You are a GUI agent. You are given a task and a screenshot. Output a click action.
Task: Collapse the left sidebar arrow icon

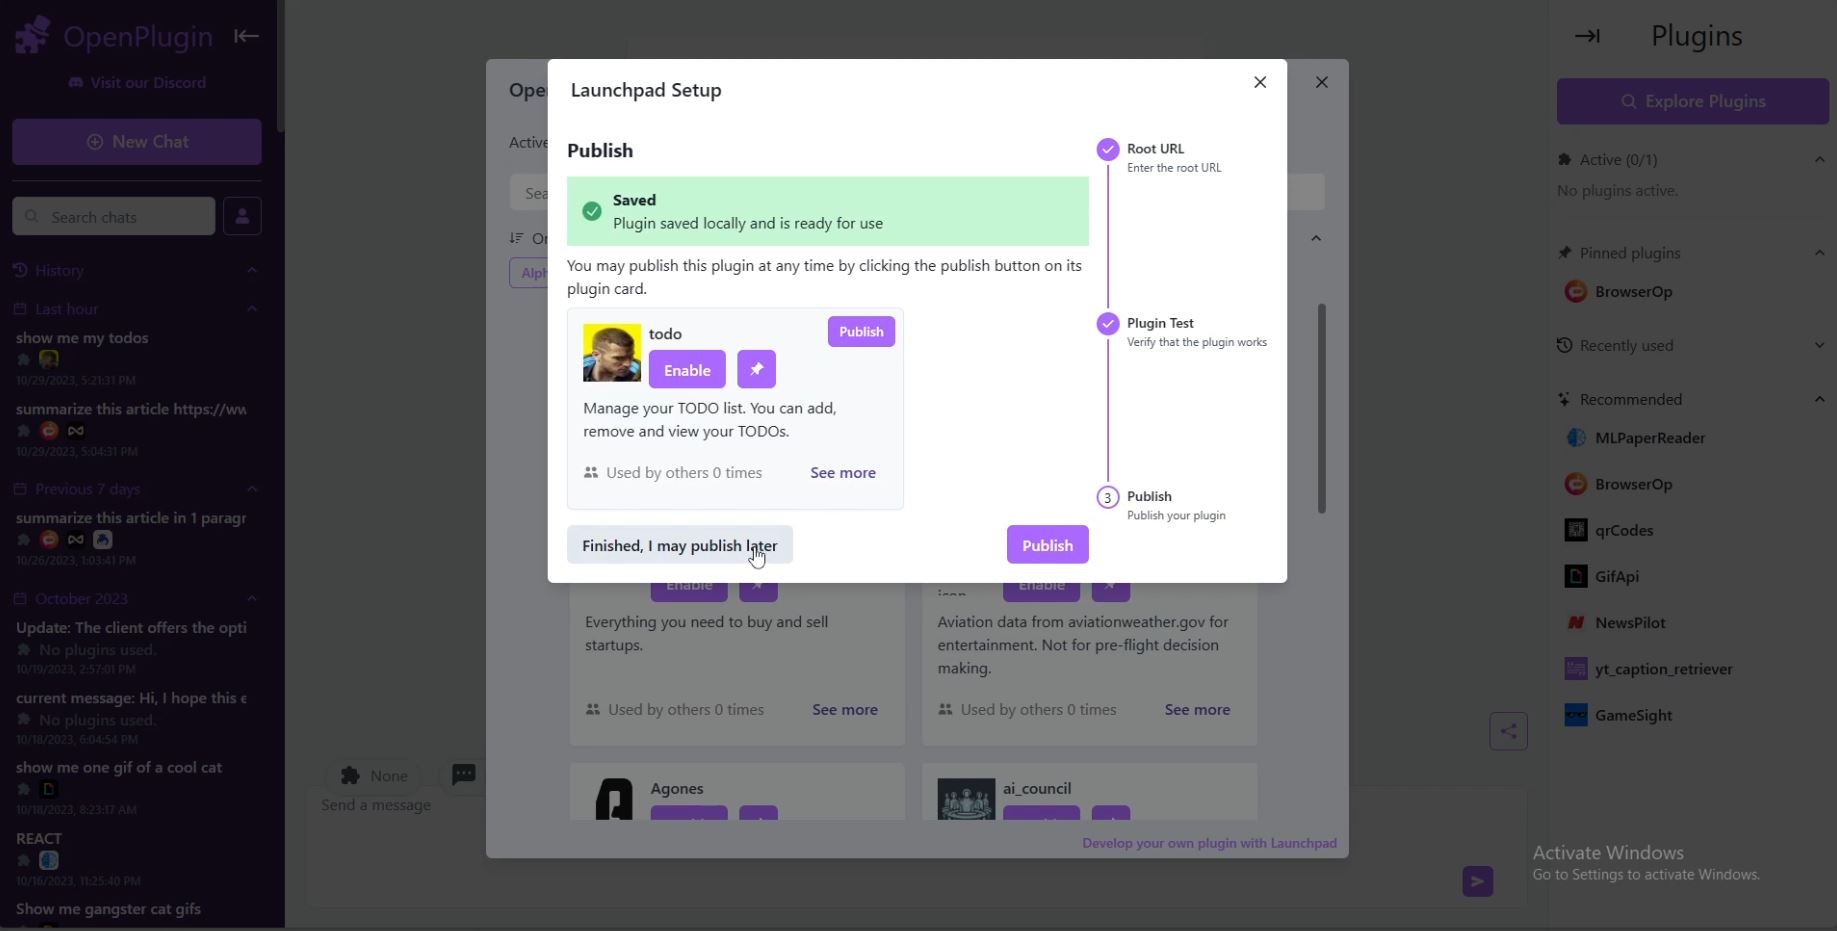246,36
